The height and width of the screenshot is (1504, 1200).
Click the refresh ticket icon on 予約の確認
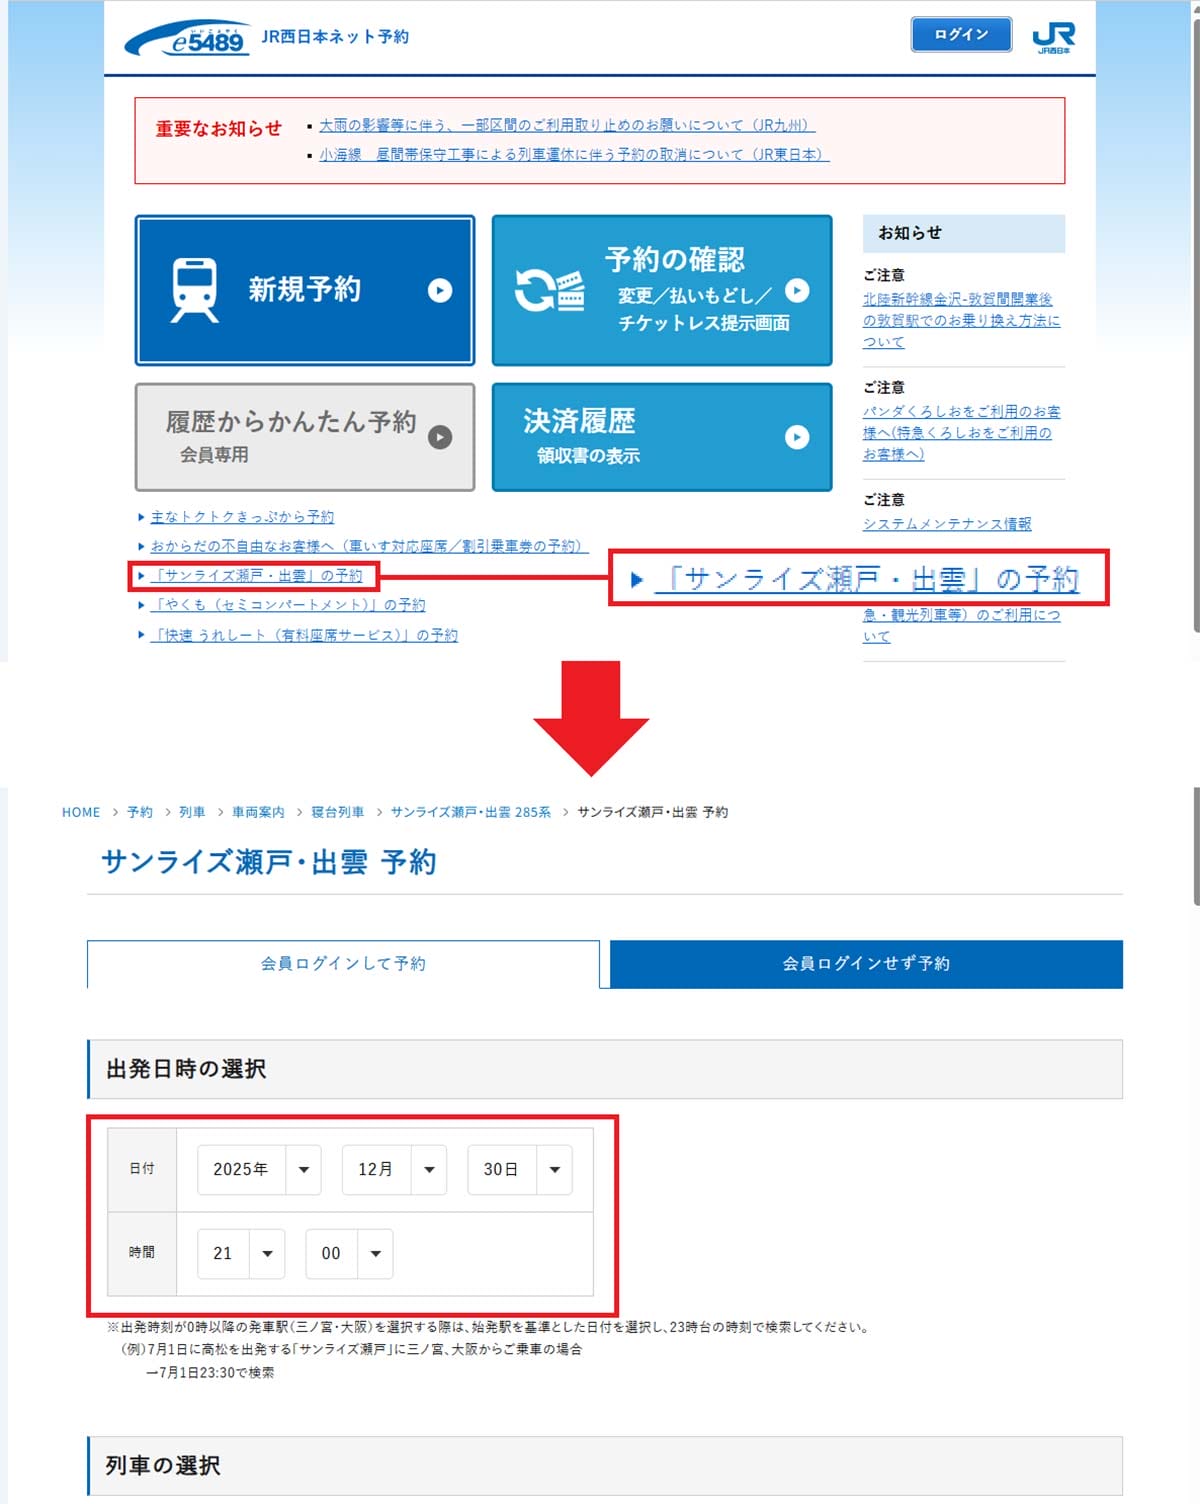[549, 290]
